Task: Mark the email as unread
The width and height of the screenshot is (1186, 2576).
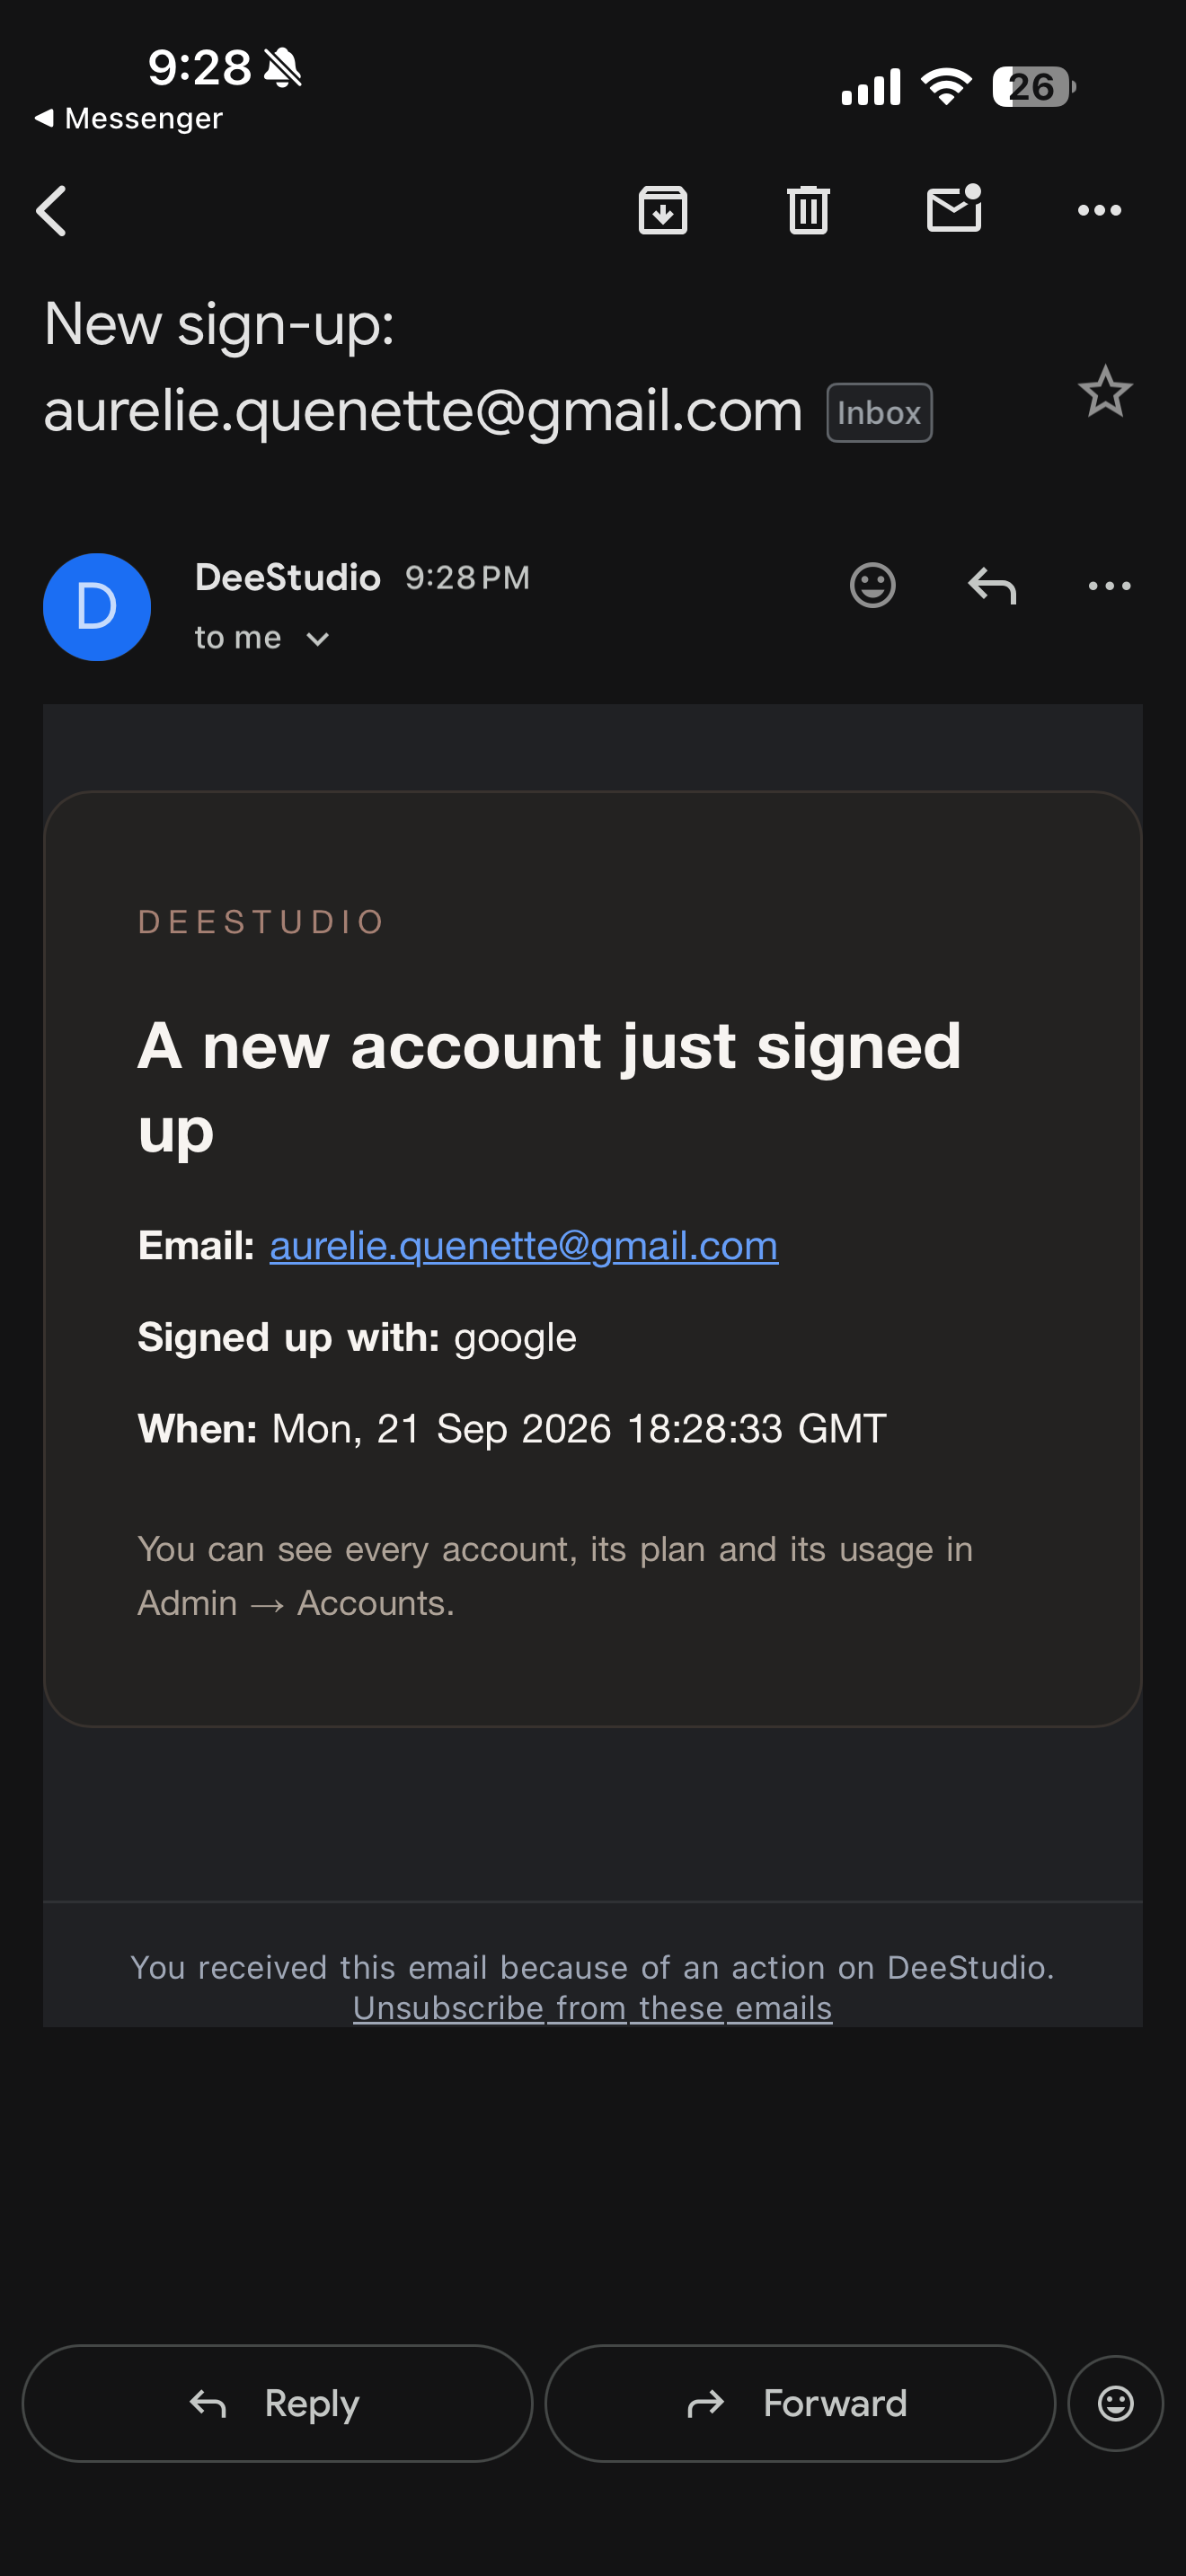Action: point(954,209)
